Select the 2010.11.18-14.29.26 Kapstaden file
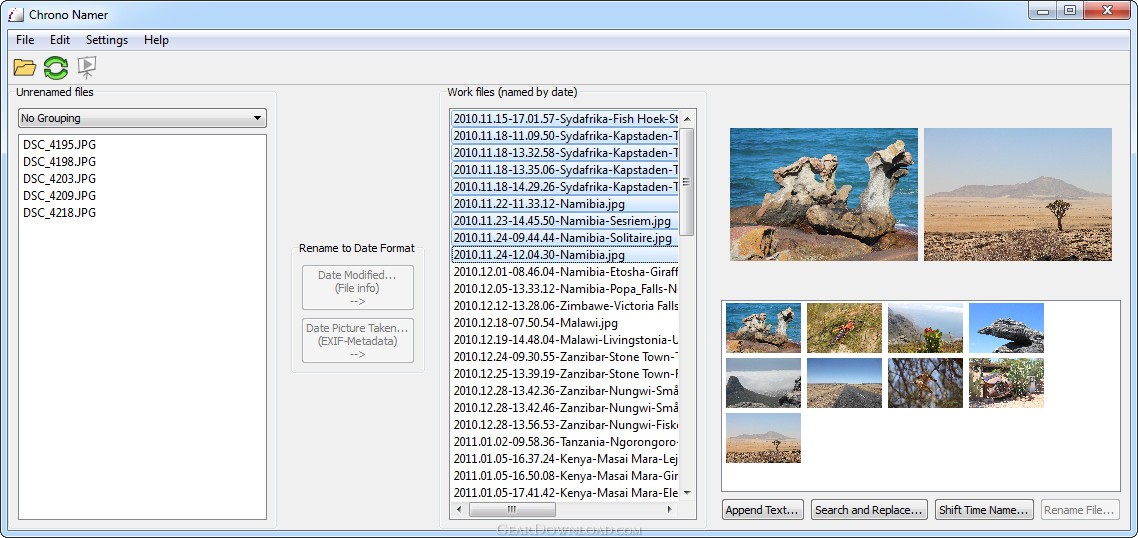Screen dimensions: 1138x538 coord(565,187)
